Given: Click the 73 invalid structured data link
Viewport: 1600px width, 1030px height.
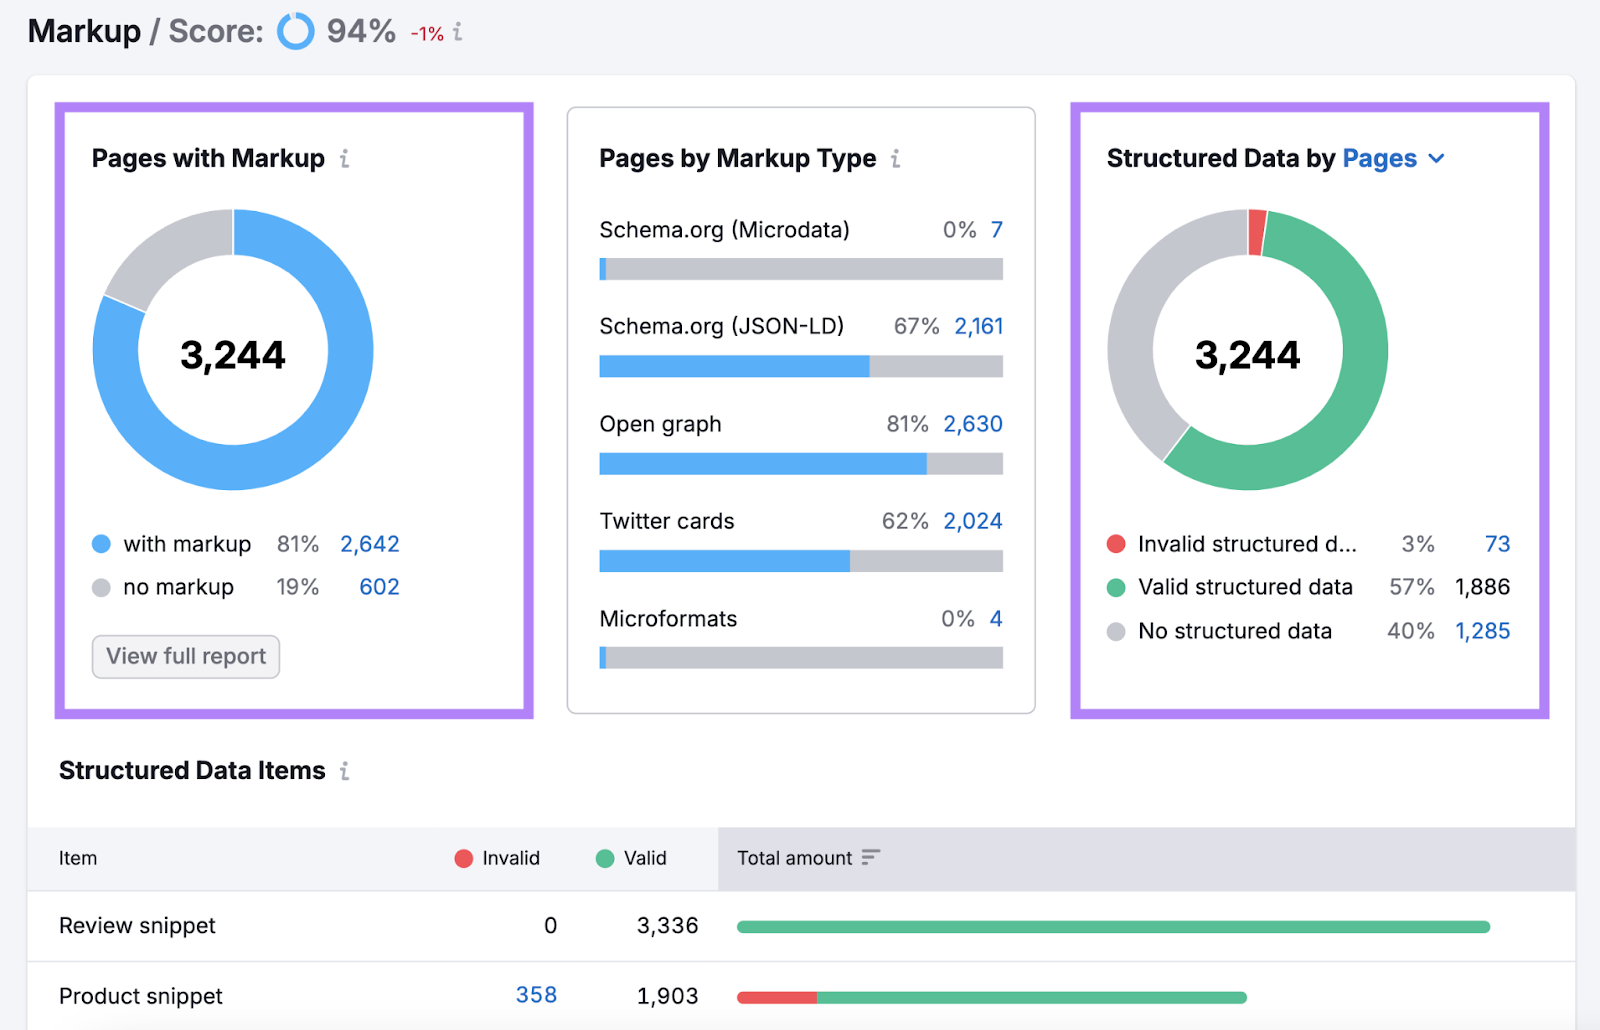Looking at the screenshot, I should pos(1497,544).
